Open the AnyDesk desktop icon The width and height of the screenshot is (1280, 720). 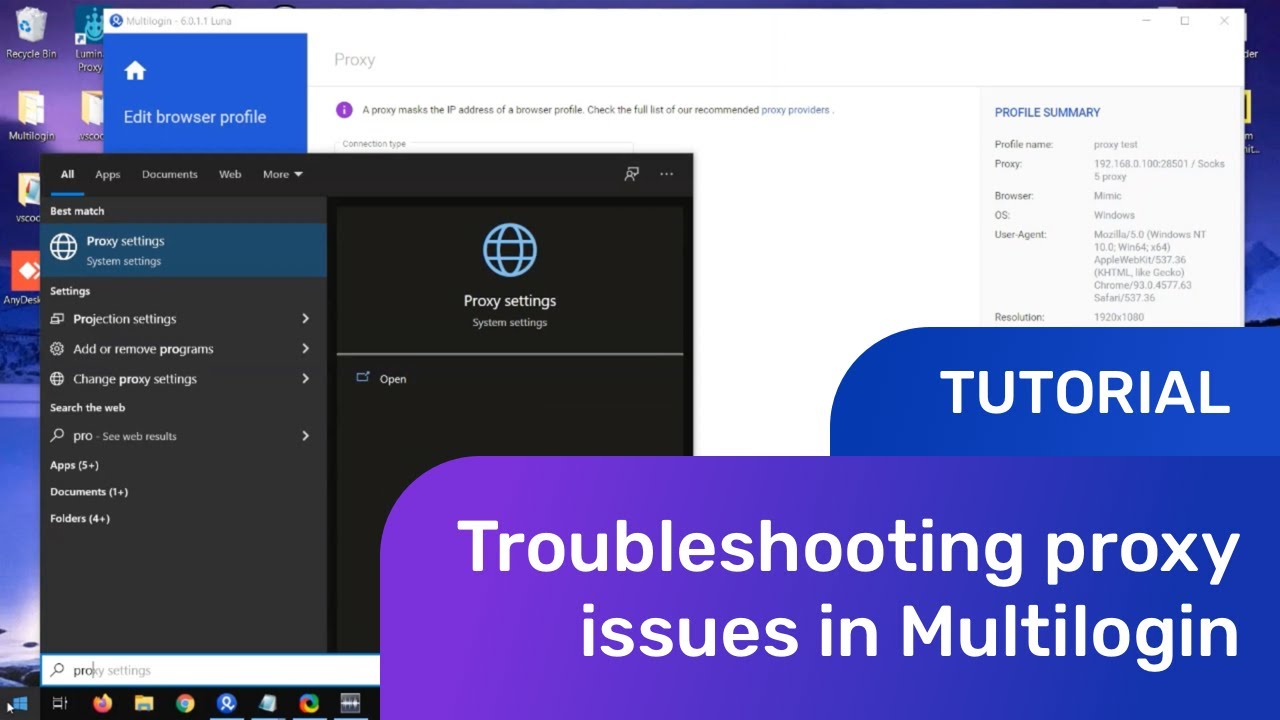pos(24,279)
